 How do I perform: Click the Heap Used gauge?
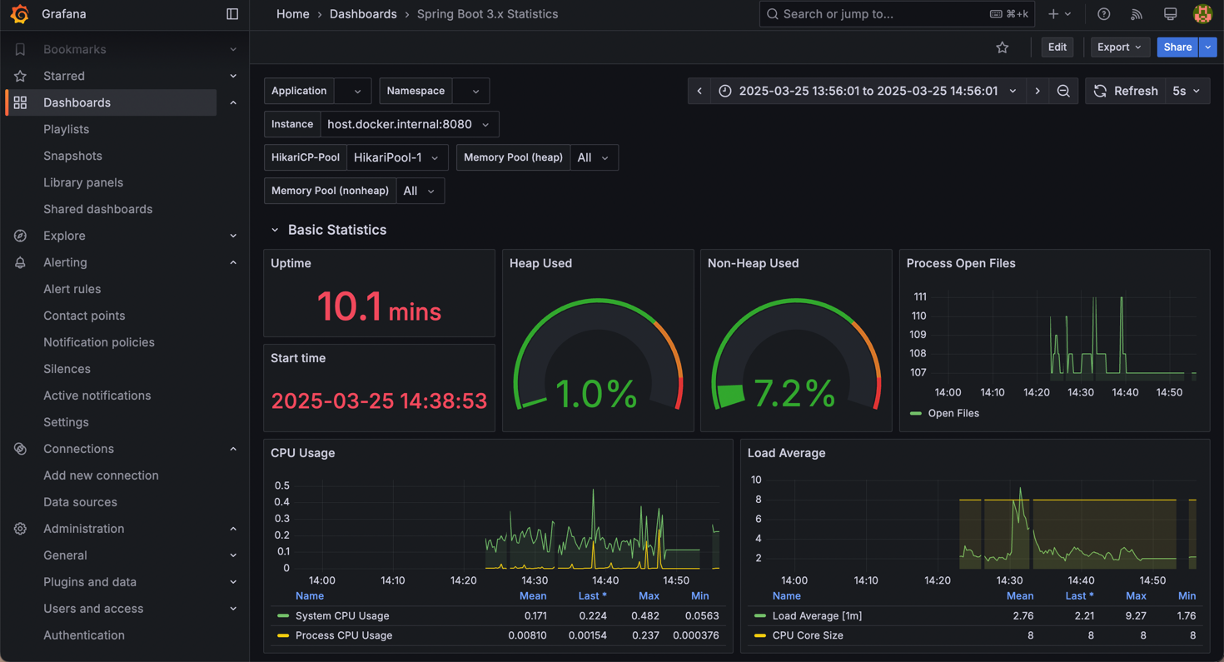pos(597,355)
